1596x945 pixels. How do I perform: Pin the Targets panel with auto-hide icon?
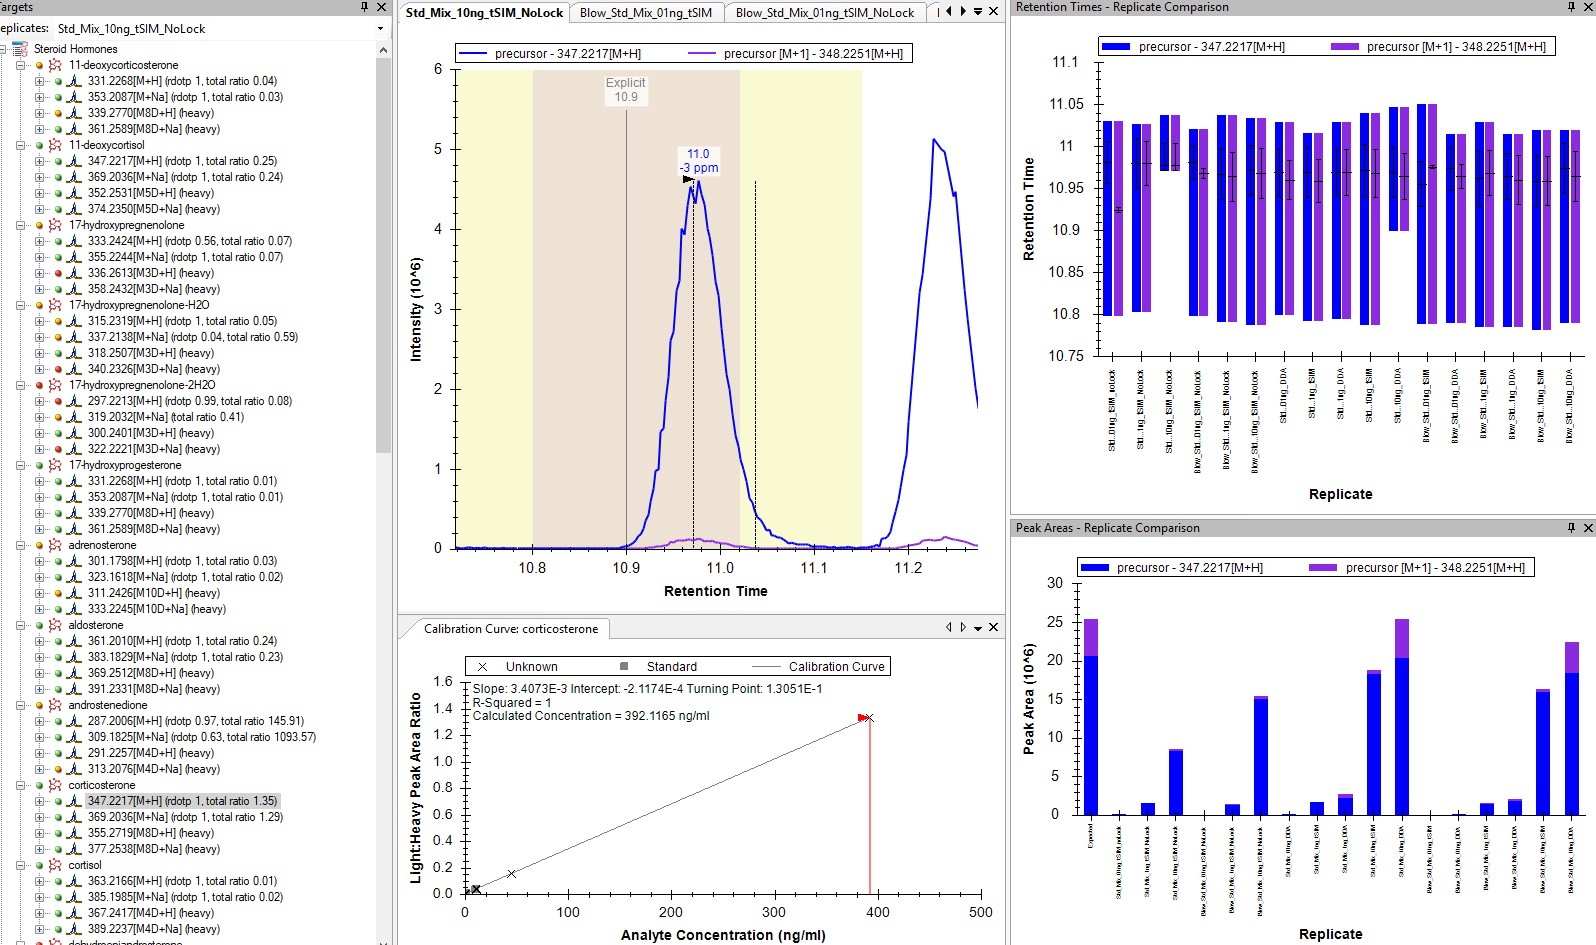point(364,7)
